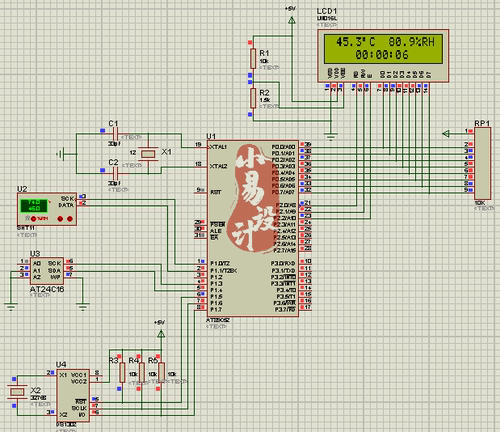
Task: Select the RP1 resistor pack
Action: coord(482,164)
